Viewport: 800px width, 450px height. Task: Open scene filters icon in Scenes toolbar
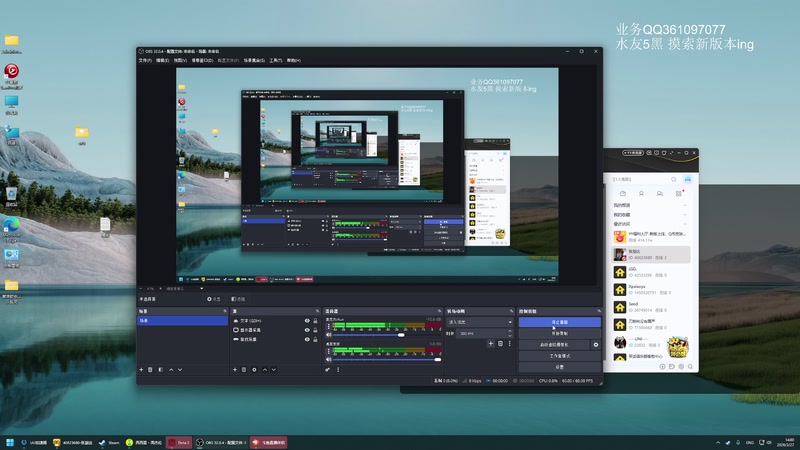coord(161,369)
